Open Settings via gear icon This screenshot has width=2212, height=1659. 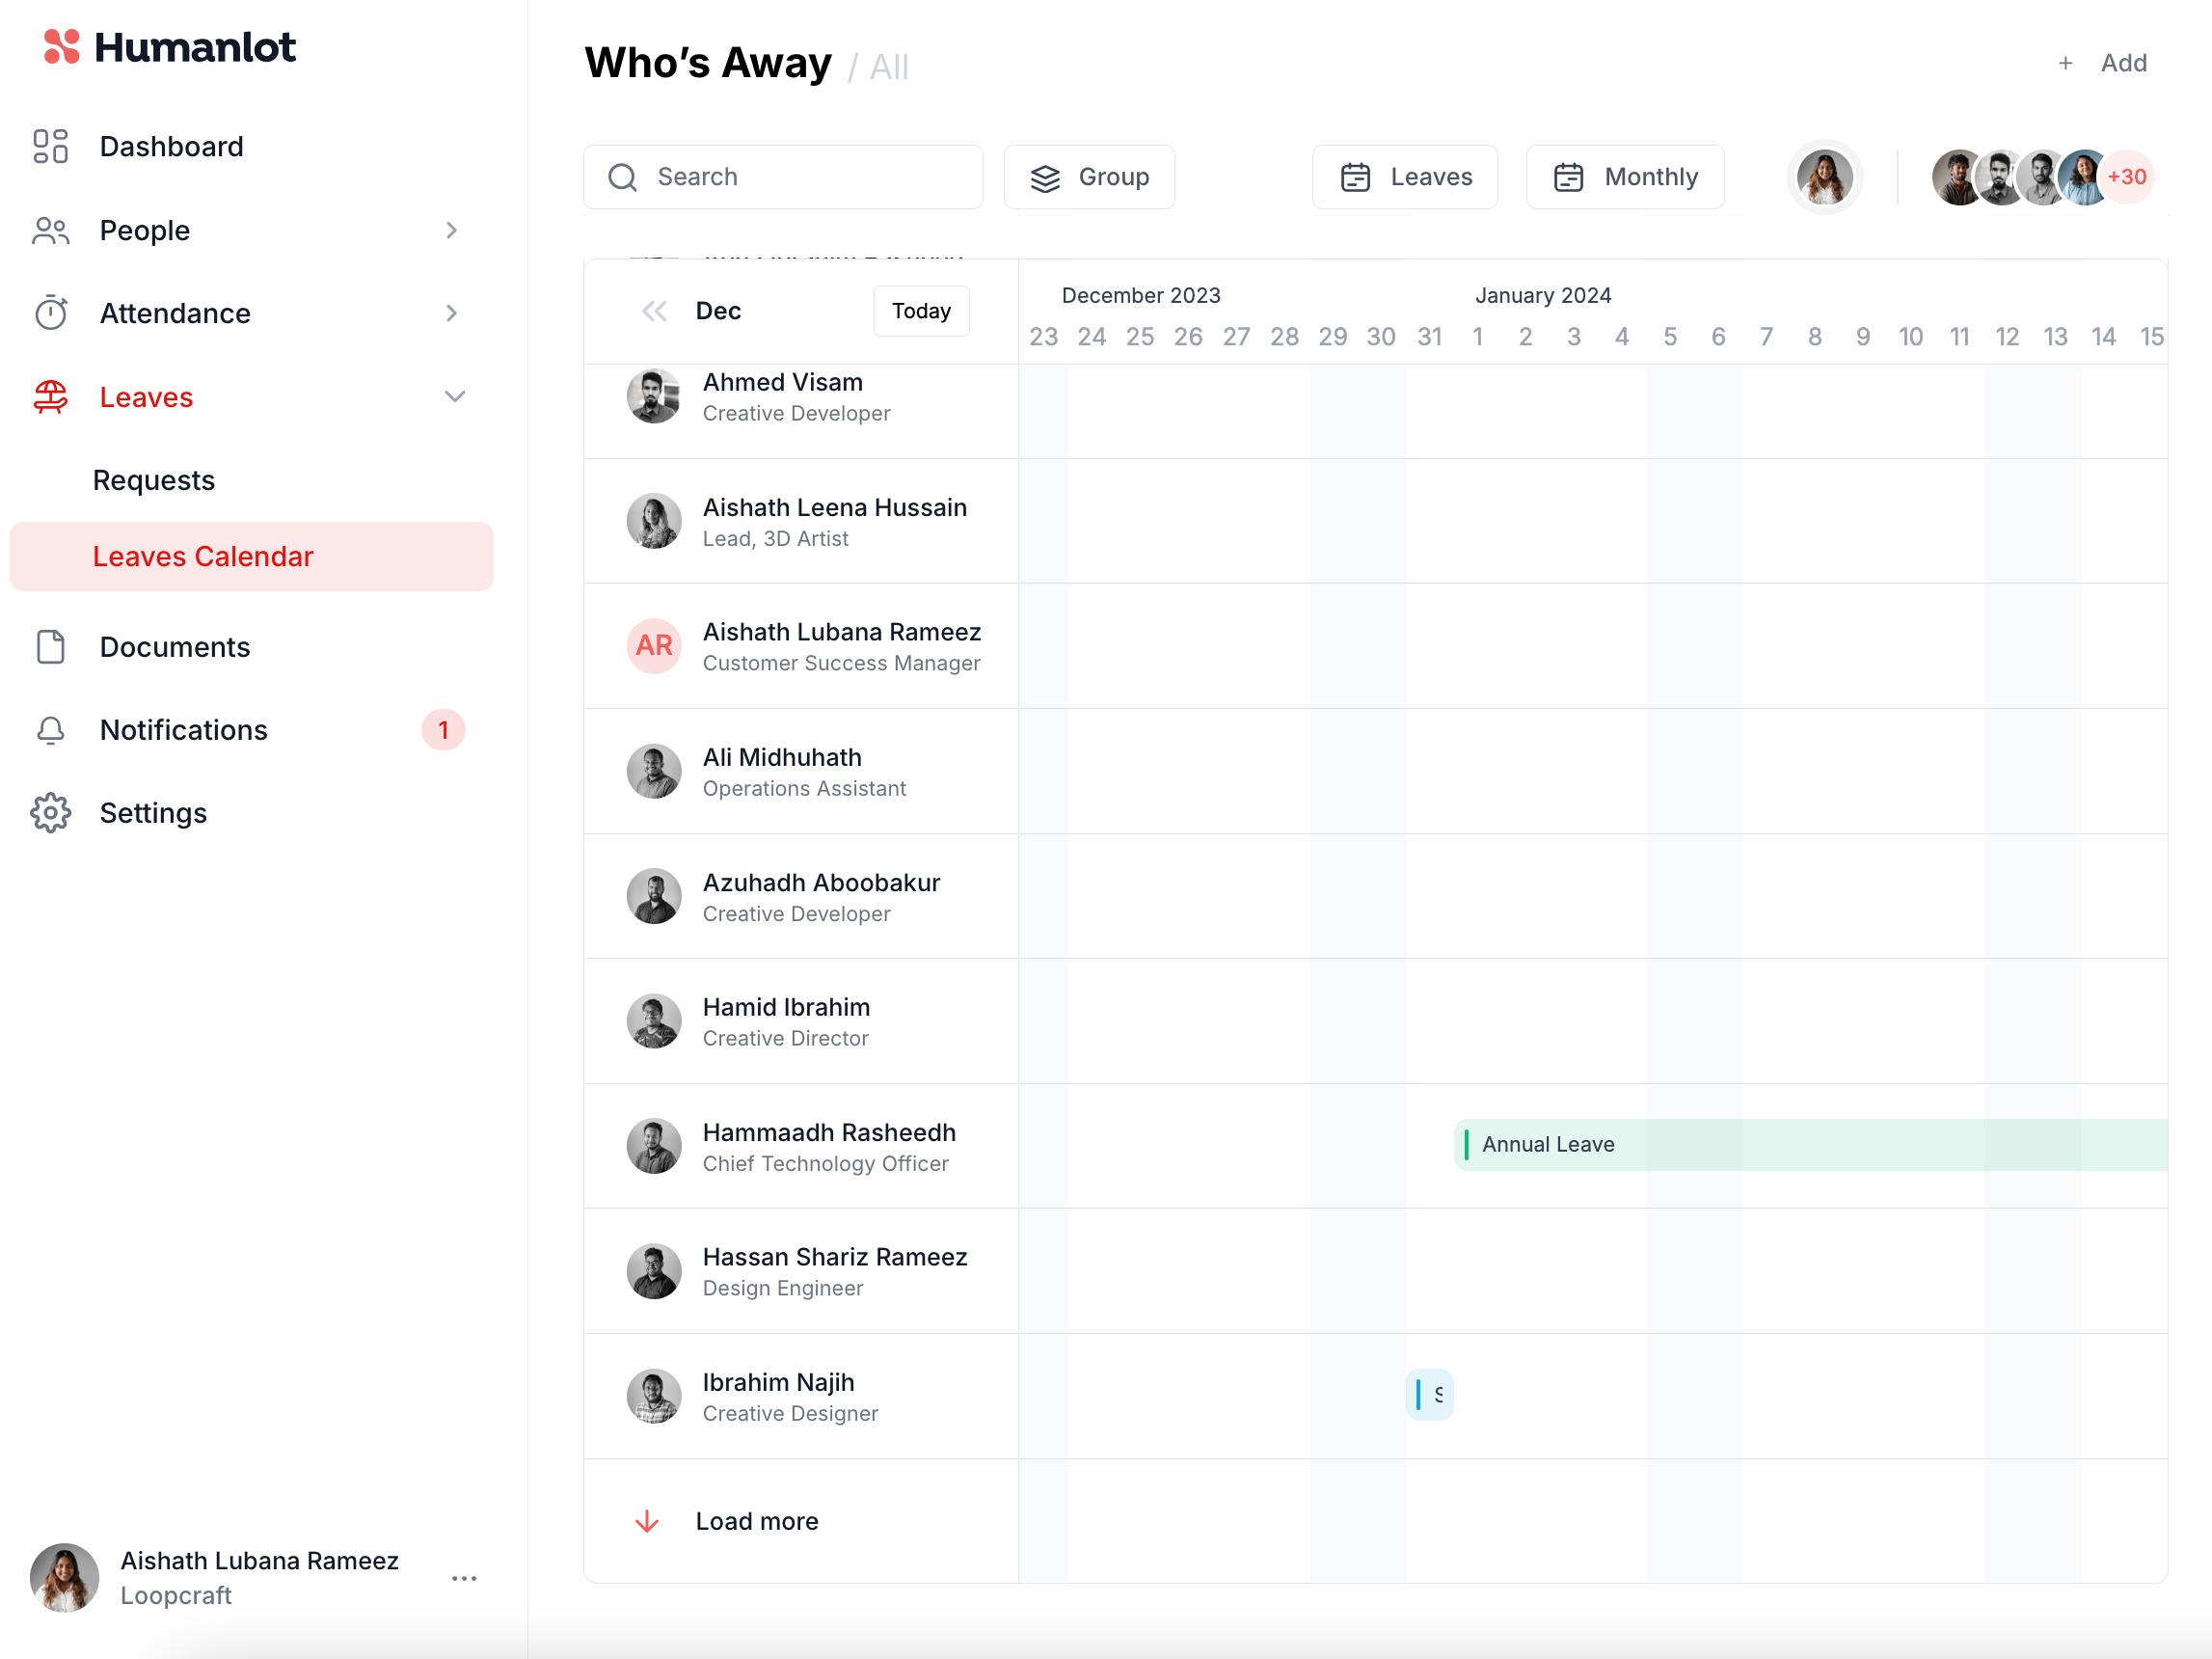(x=50, y=813)
